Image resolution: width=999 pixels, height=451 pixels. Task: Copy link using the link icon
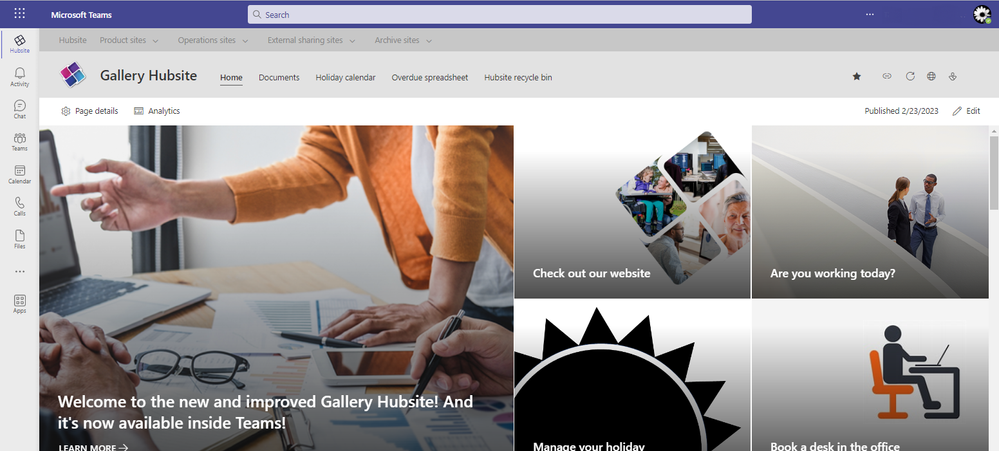886,76
